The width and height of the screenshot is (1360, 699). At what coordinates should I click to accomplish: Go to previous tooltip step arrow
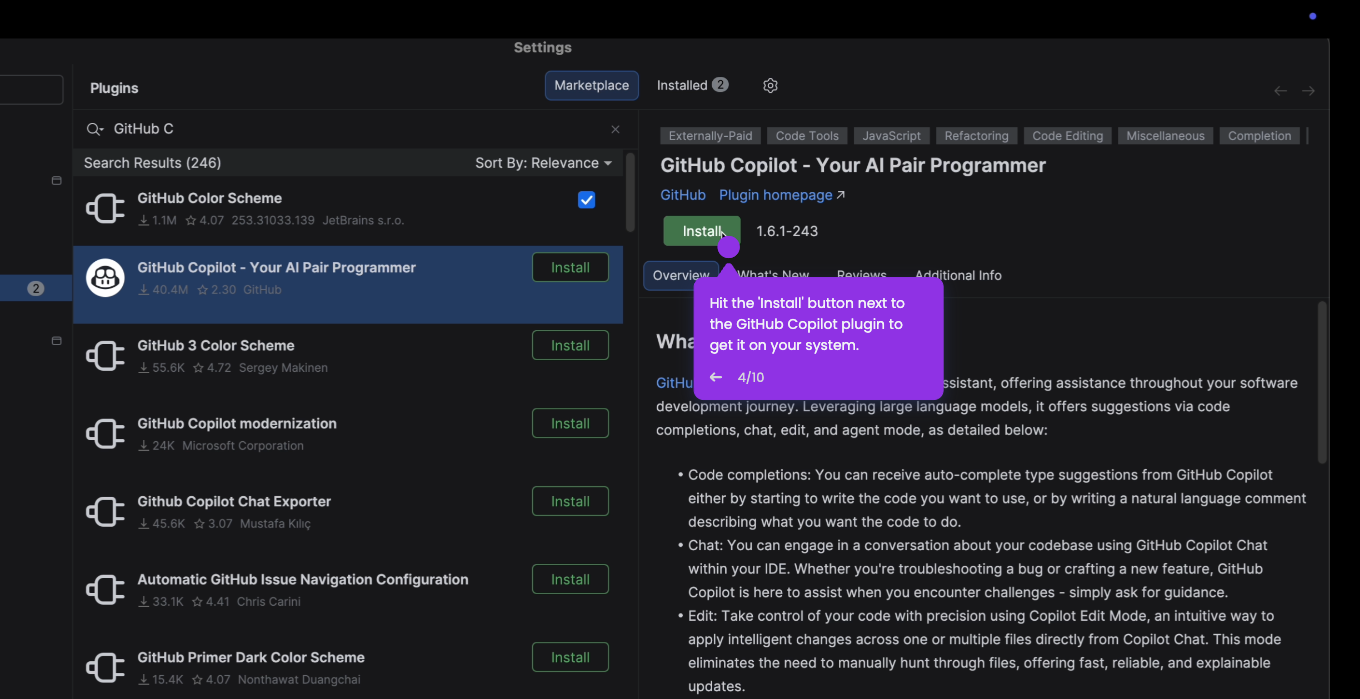click(715, 377)
